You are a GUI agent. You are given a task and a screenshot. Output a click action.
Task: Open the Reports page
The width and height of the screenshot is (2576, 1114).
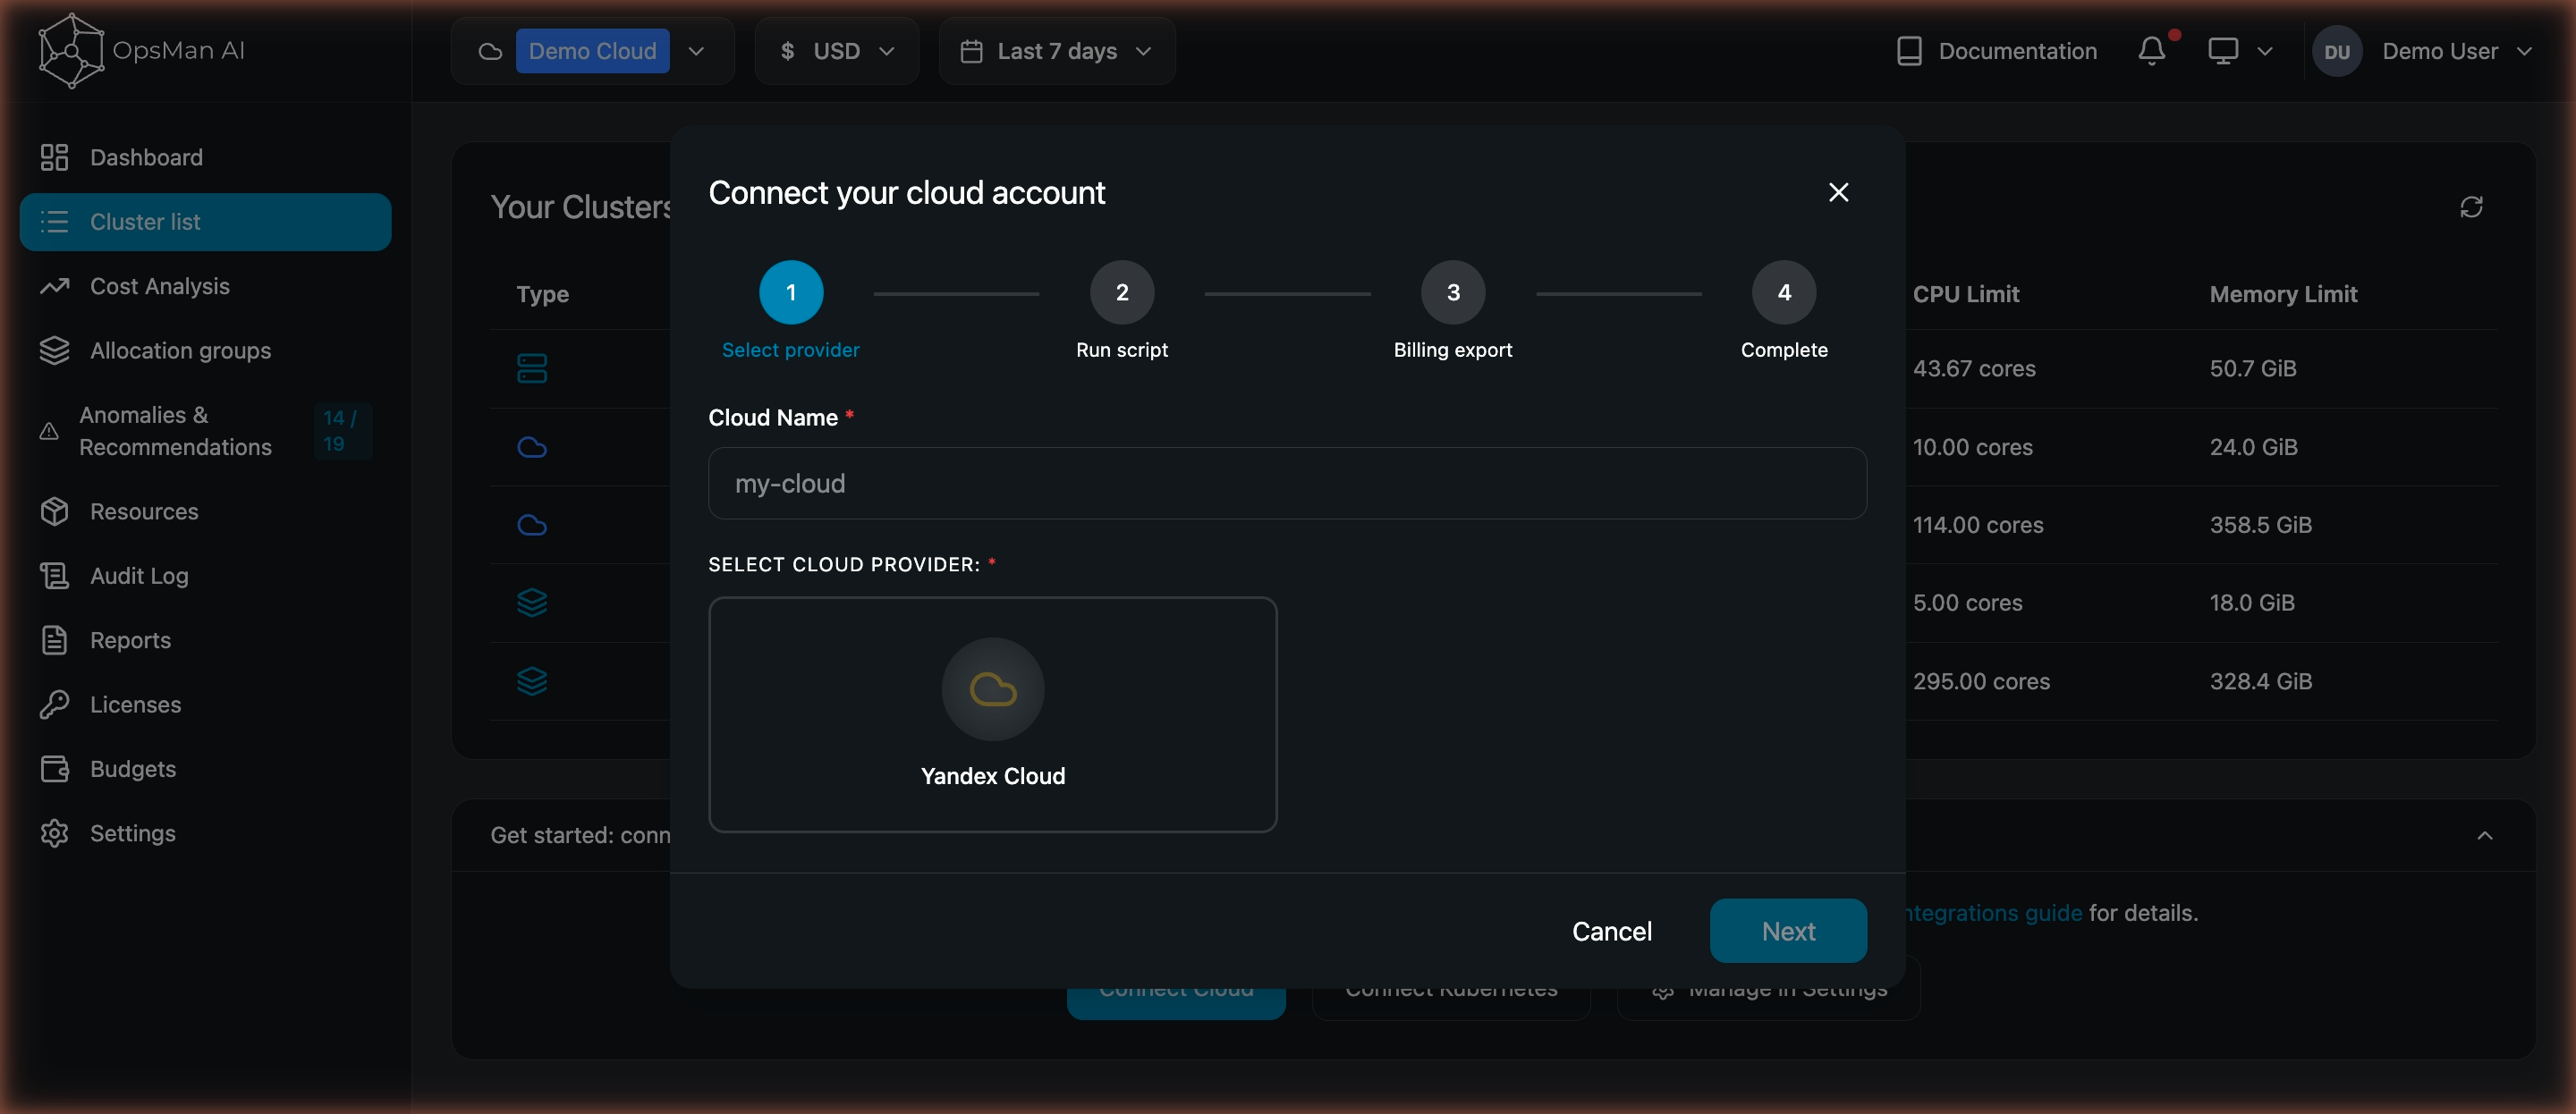[x=205, y=640]
